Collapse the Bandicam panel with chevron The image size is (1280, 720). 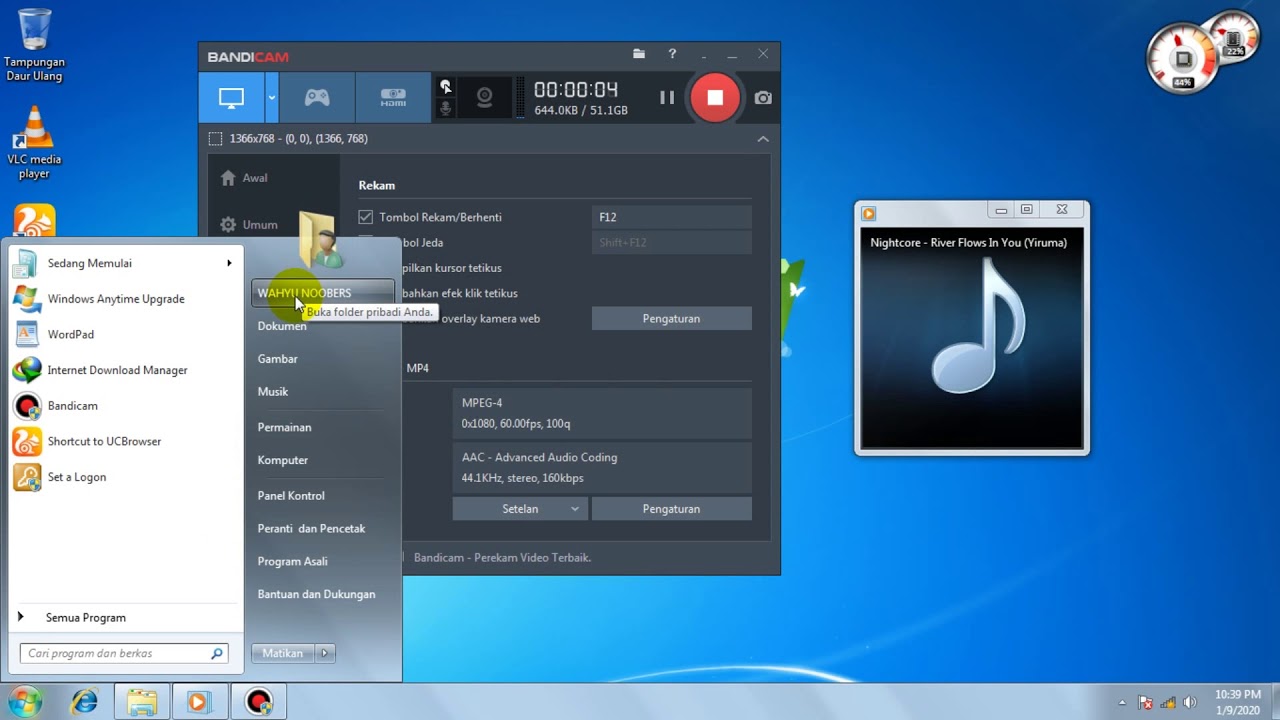pyautogui.click(x=763, y=139)
